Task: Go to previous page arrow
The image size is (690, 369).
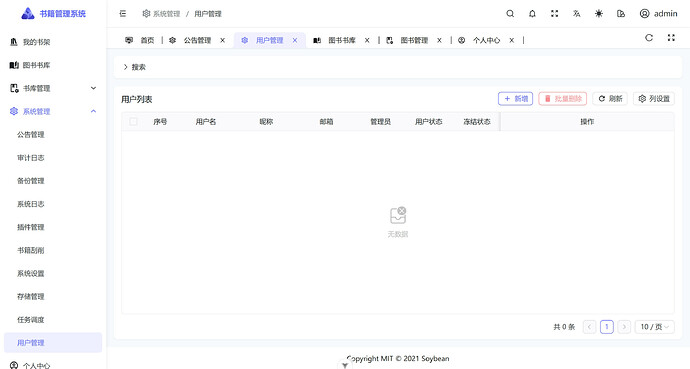Action: 590,327
